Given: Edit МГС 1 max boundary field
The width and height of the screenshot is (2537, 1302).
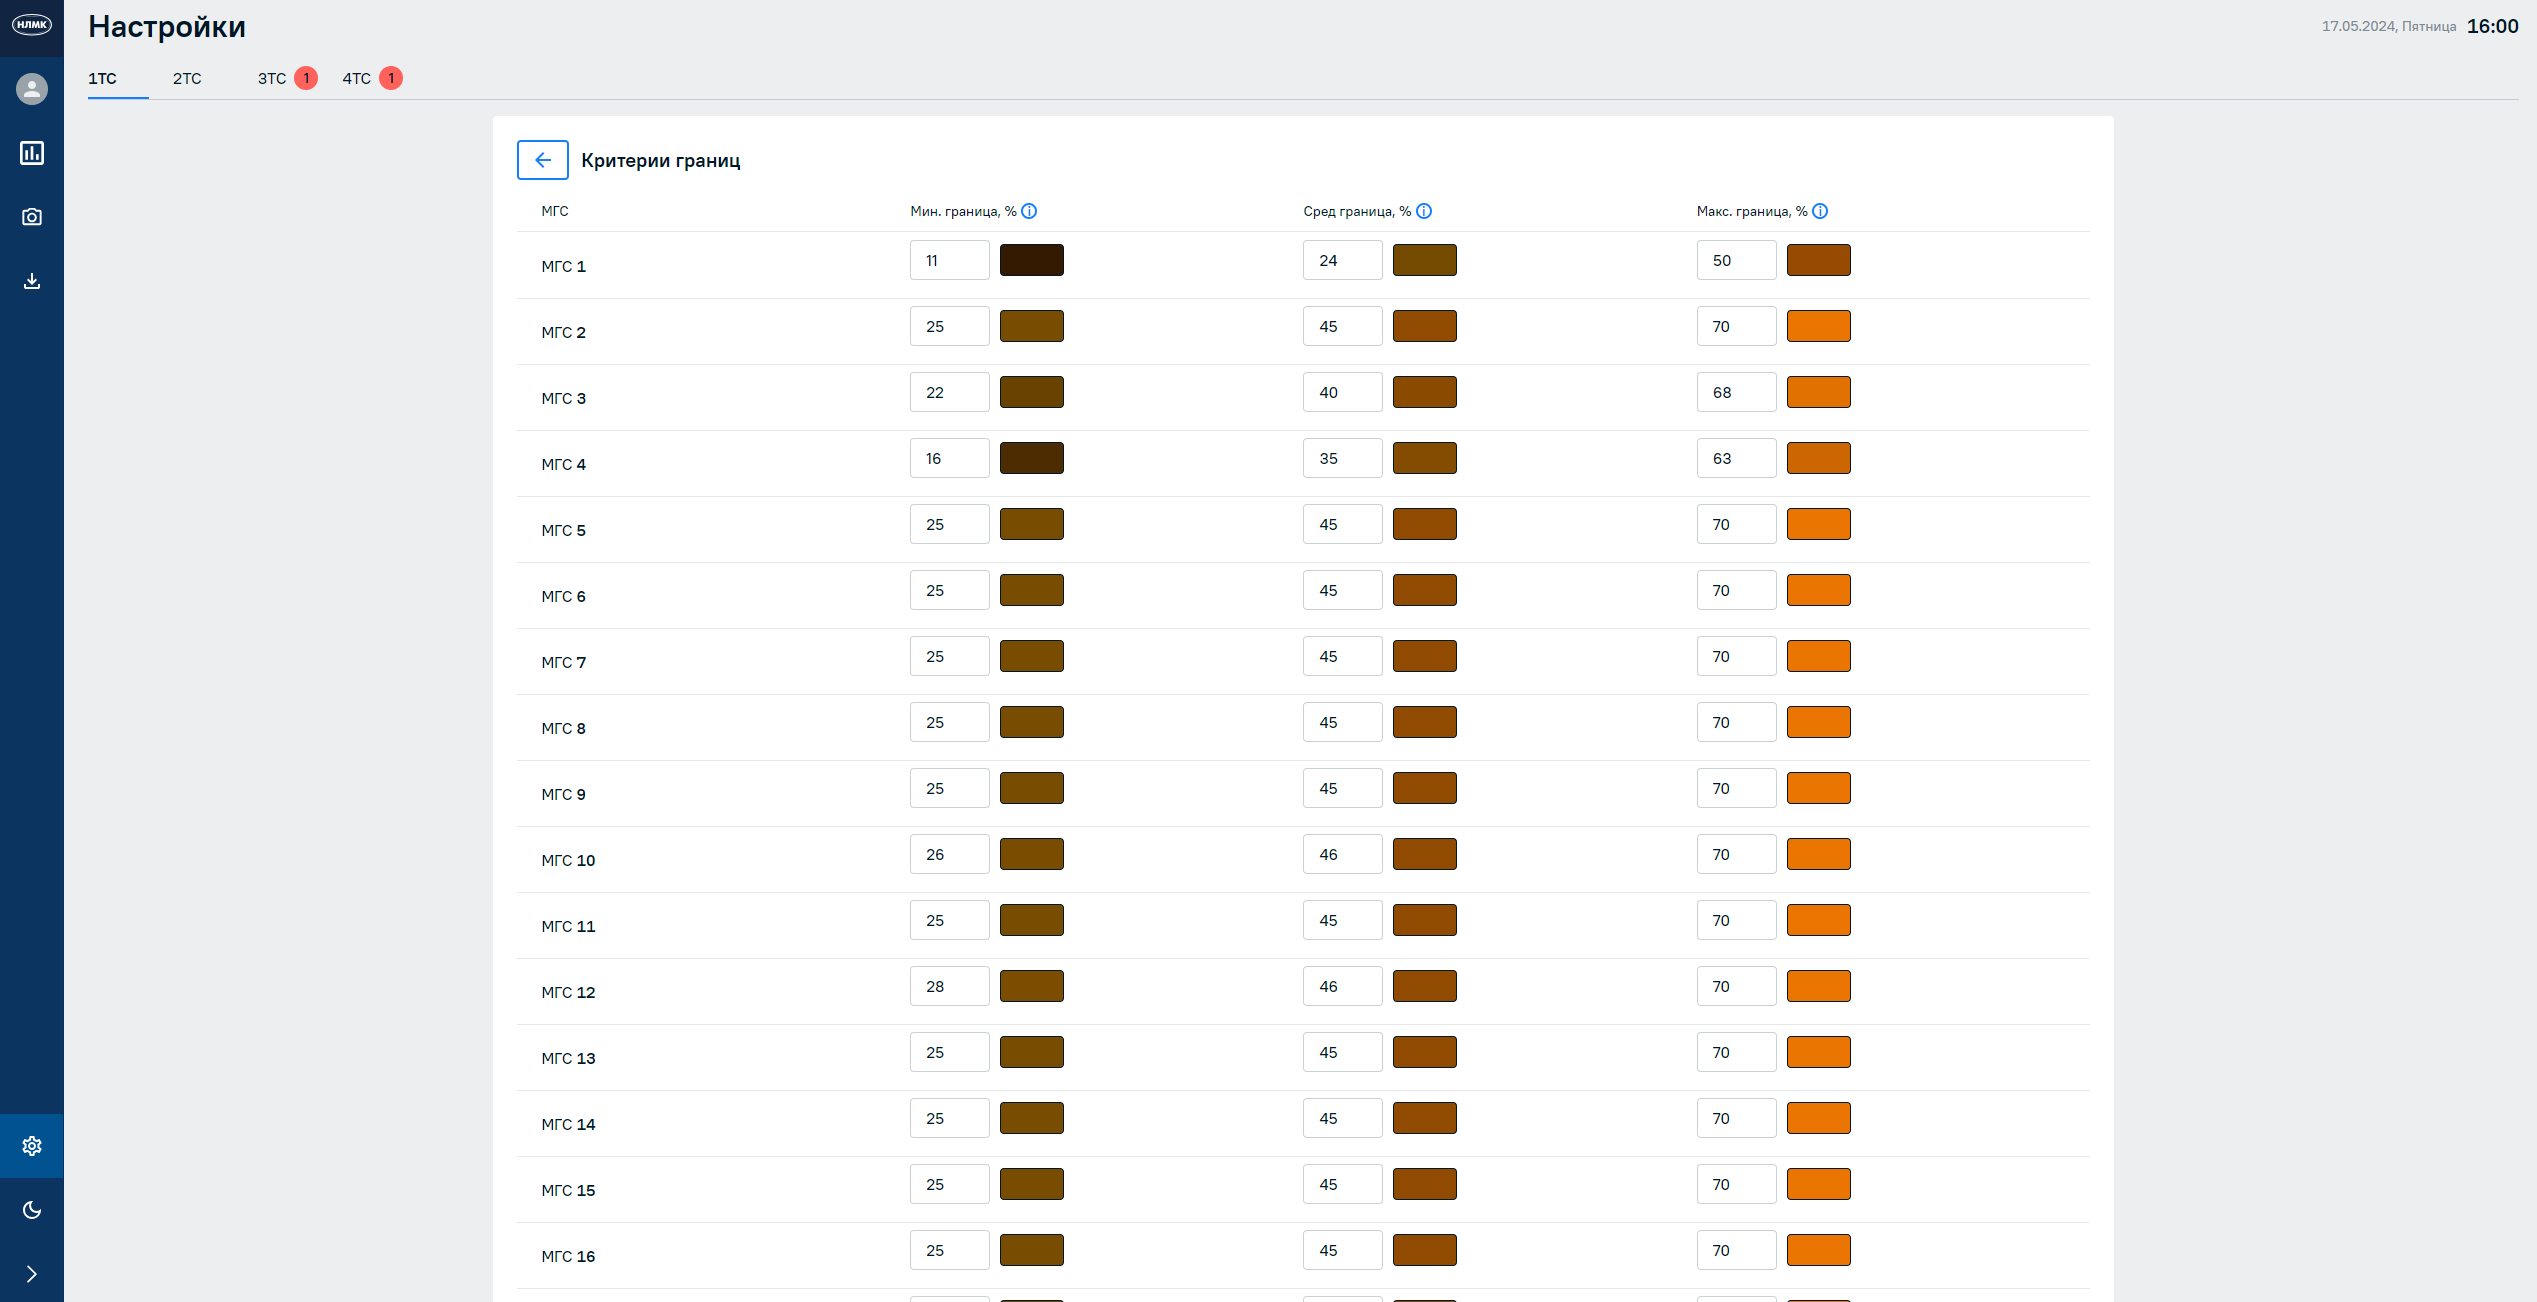Looking at the screenshot, I should [1737, 260].
